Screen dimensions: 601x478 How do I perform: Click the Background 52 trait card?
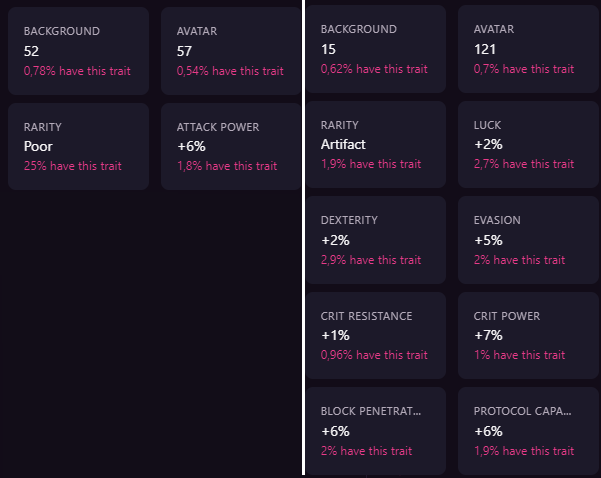pyautogui.click(x=78, y=50)
